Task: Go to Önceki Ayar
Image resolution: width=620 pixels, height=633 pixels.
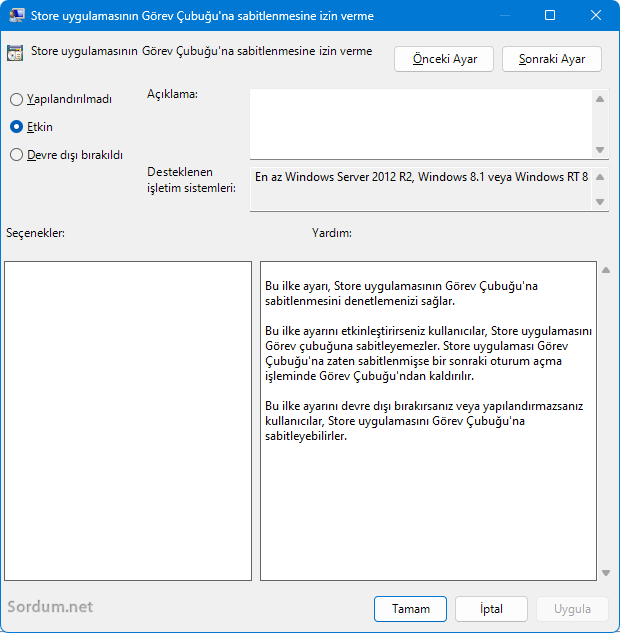Action: (x=444, y=59)
